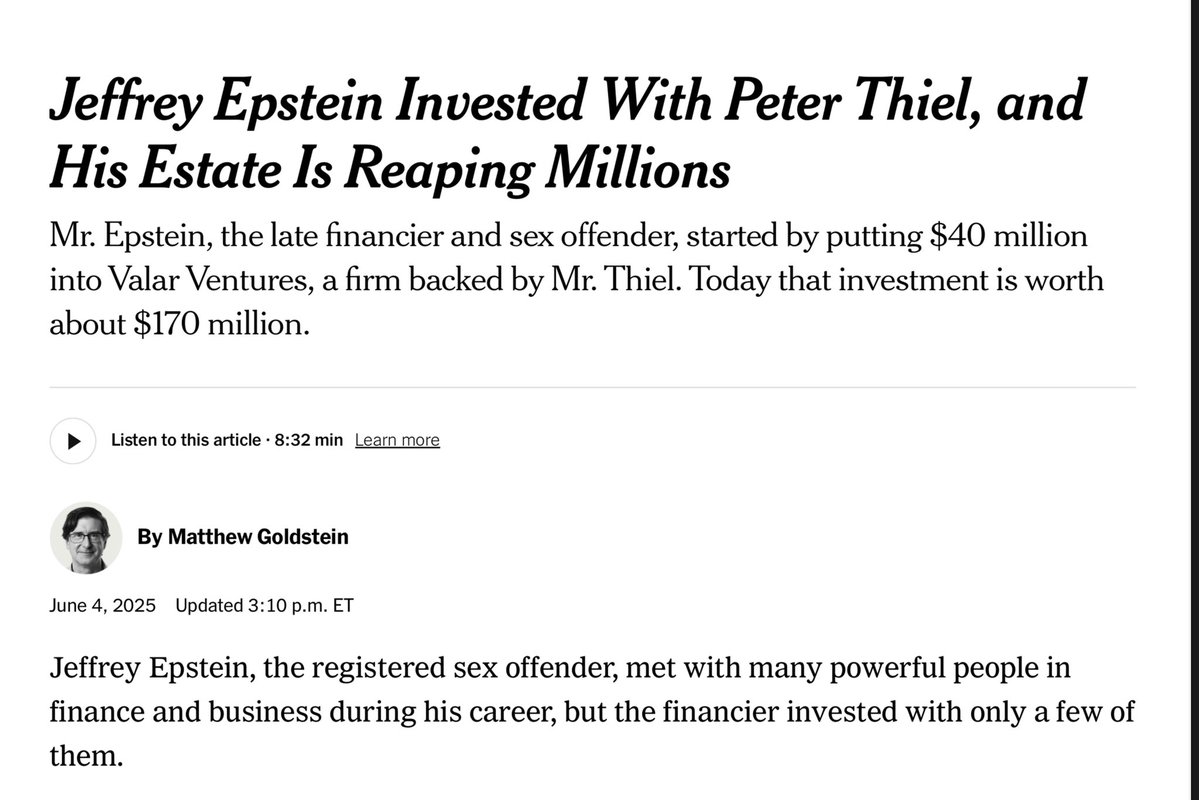The height and width of the screenshot is (800, 1199).
Task: Click author photo of Matthew Goldstein
Action: point(86,538)
